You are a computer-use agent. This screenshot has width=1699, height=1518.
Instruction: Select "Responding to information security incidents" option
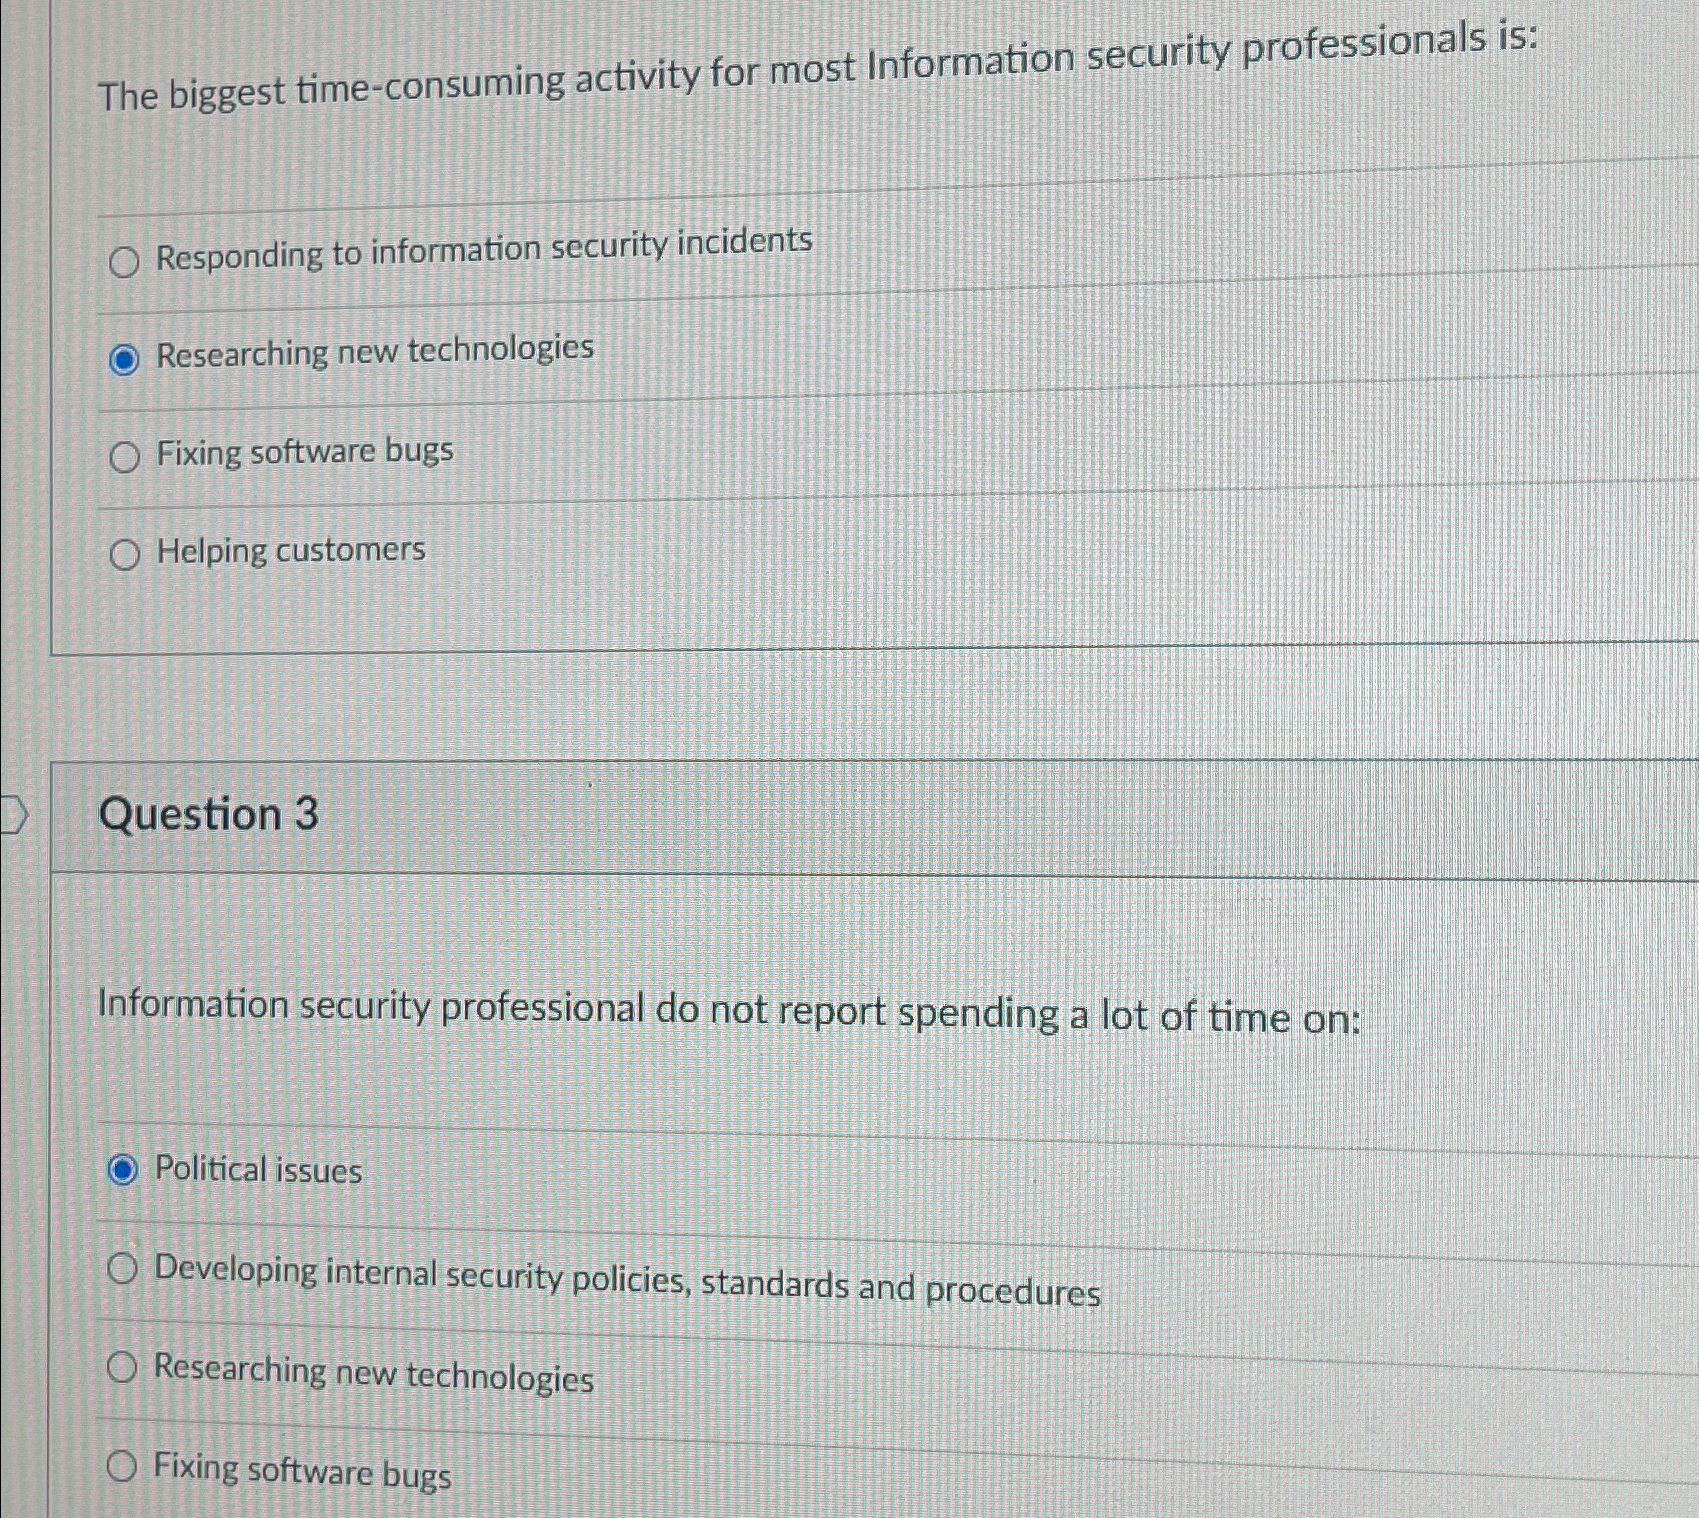click(x=124, y=263)
